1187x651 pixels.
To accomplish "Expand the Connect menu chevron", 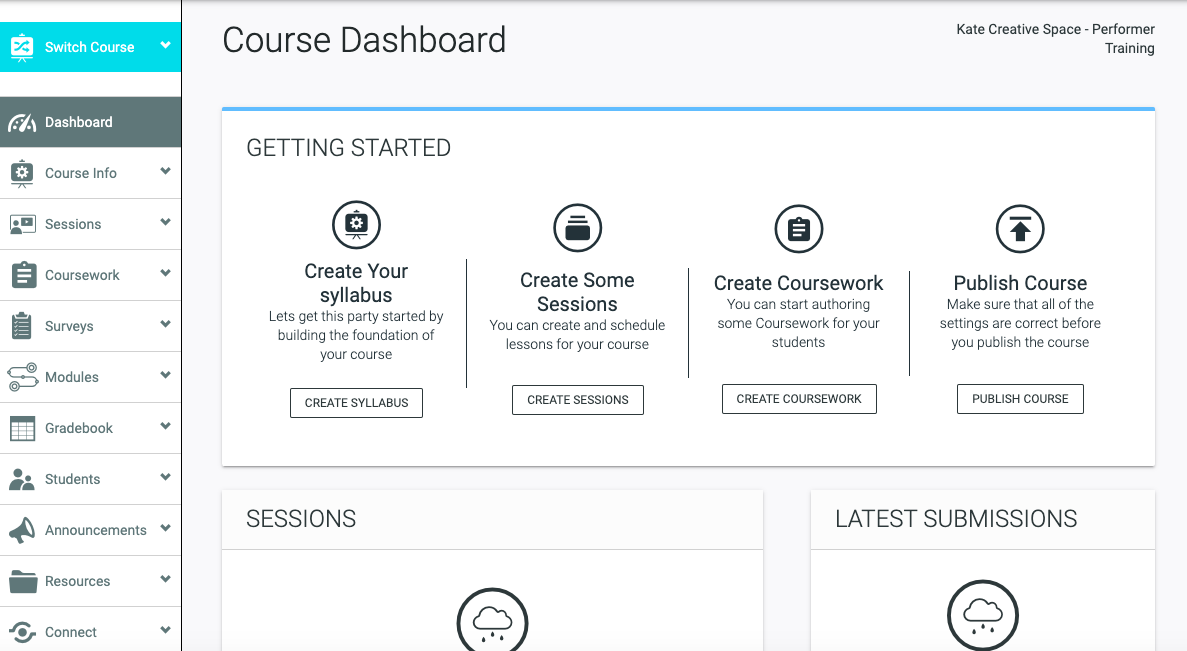I will pos(165,630).
